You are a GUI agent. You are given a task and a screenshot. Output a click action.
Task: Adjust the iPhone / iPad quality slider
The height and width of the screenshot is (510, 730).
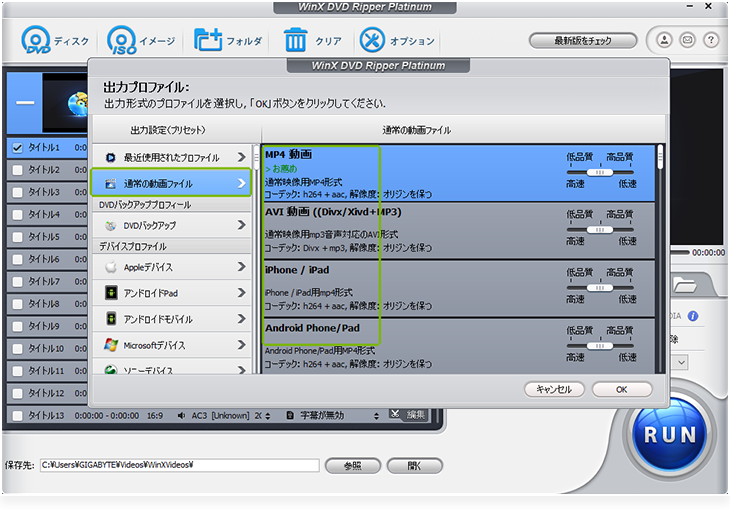coord(600,288)
